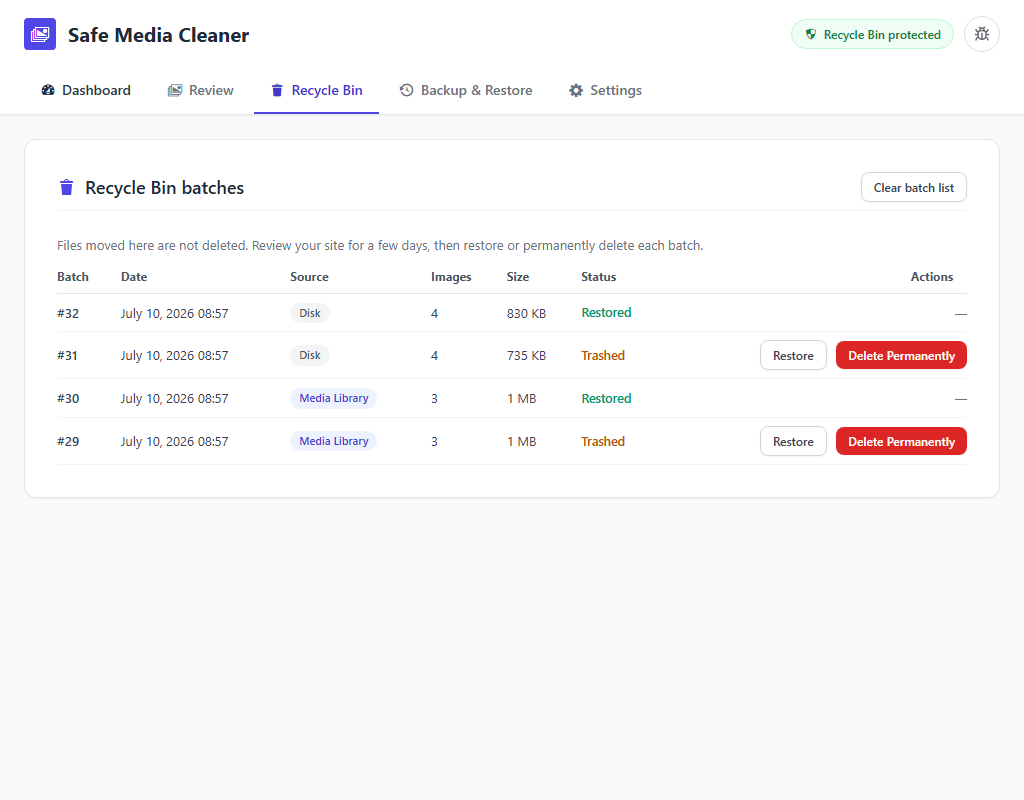Open the Settings tab
1024x800 pixels.
(x=605, y=90)
